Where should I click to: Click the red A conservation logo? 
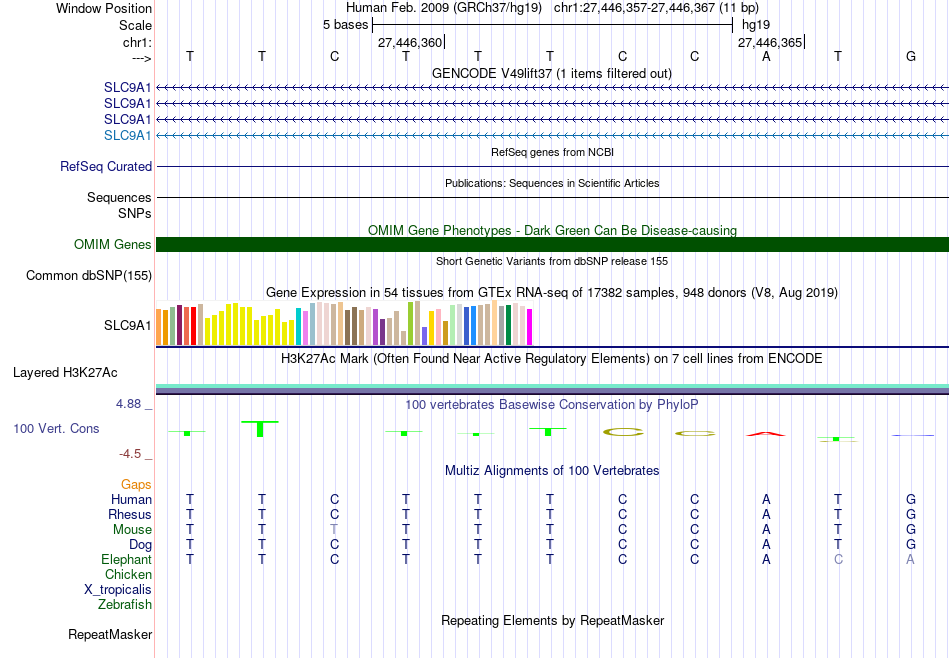[766, 434]
